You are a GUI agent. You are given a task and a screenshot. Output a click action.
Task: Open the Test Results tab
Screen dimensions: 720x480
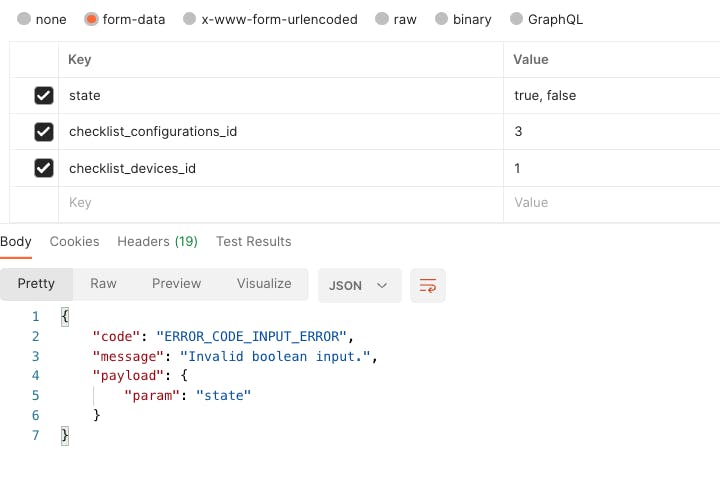(x=253, y=241)
